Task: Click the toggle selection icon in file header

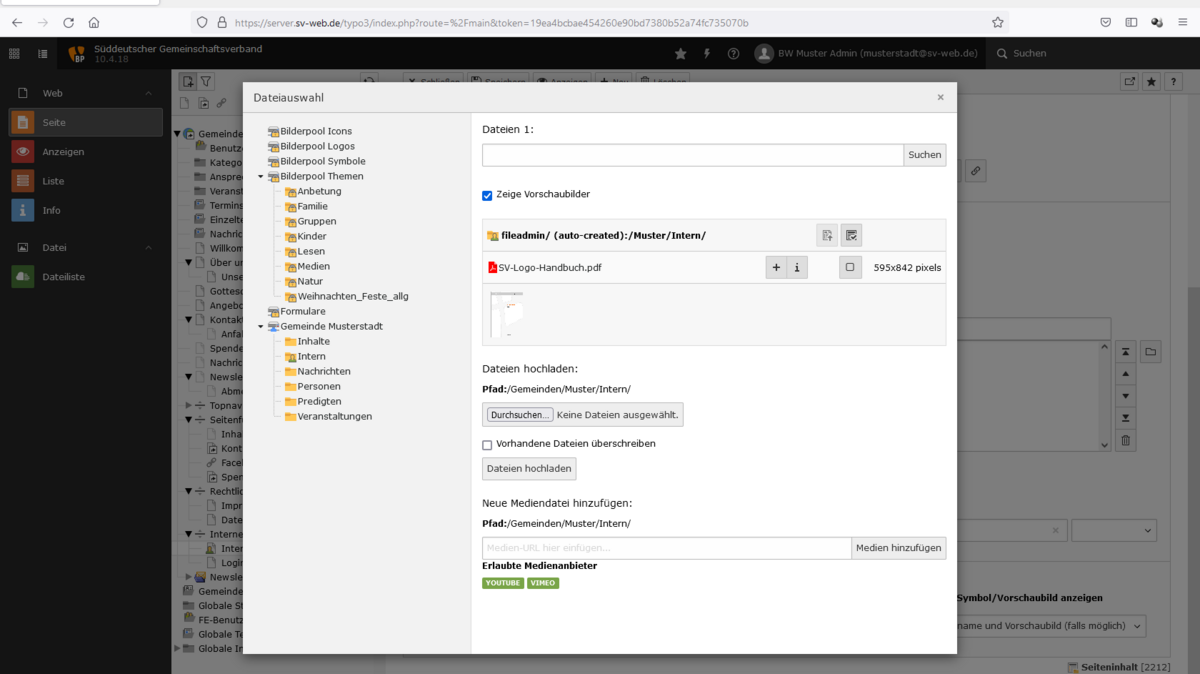Action: (851, 236)
